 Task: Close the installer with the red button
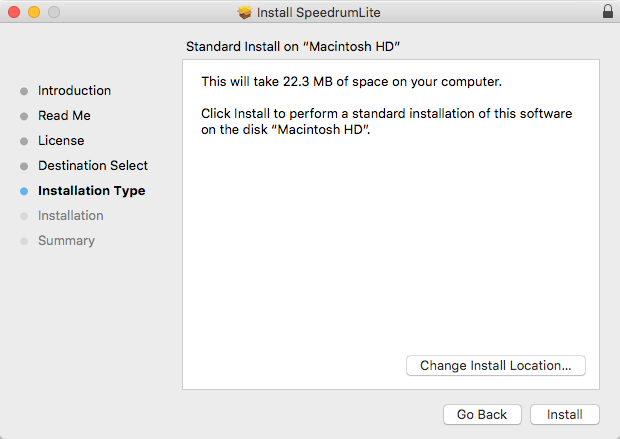pyautogui.click(x=13, y=12)
